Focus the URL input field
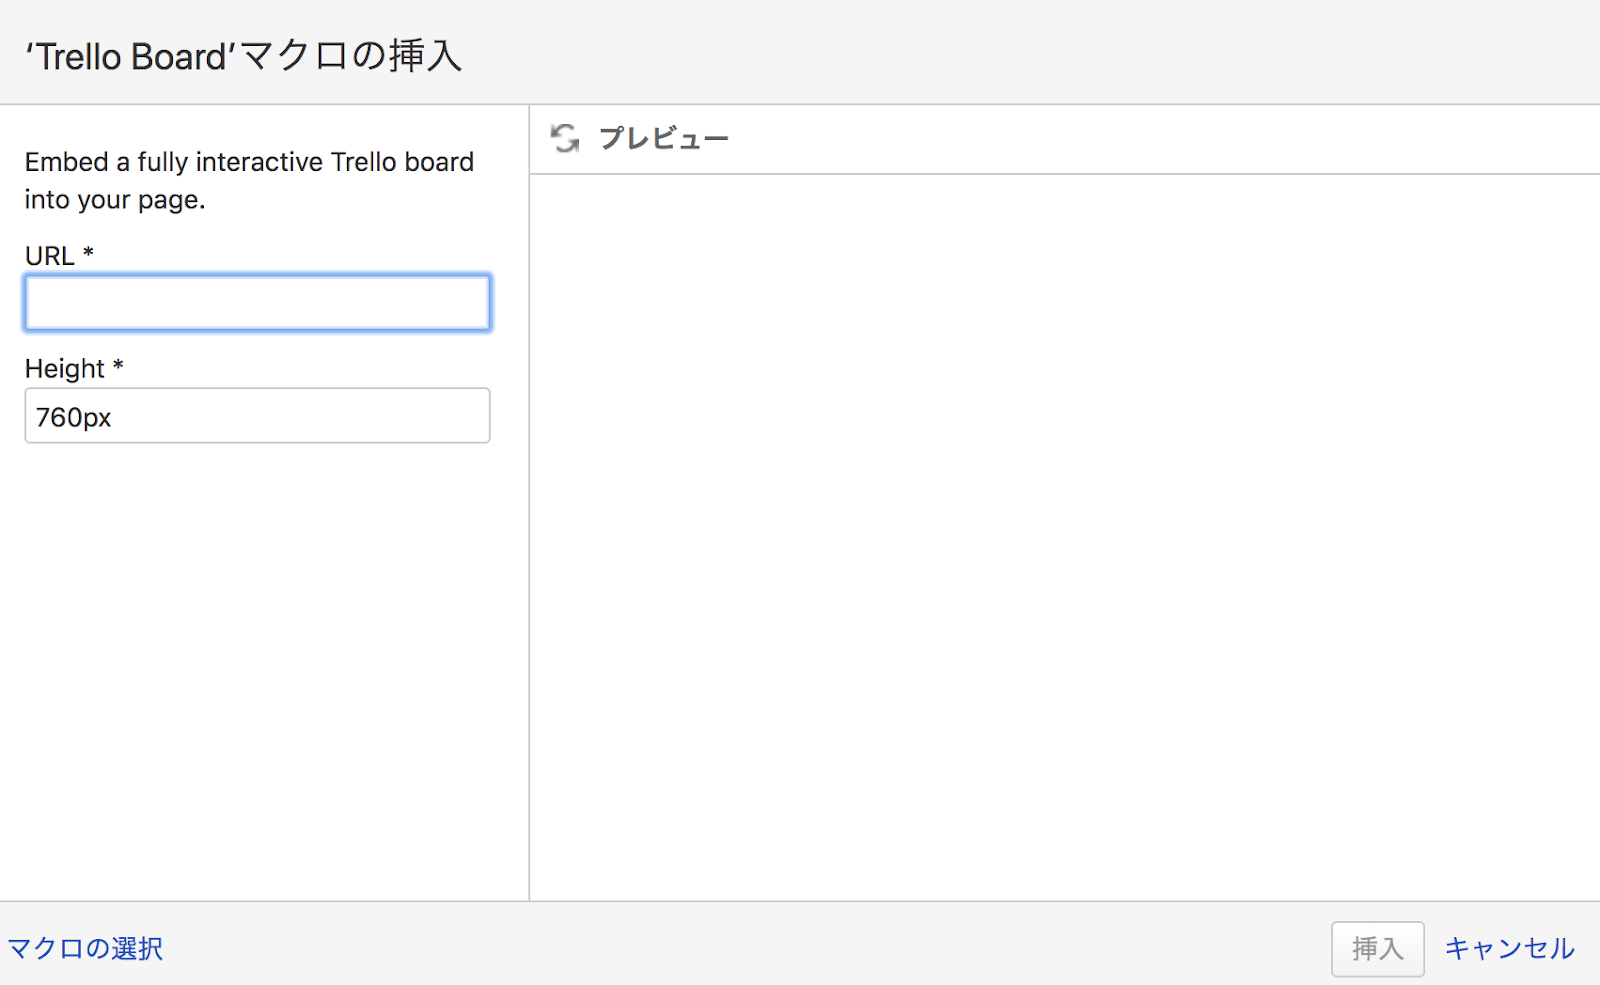 [257, 302]
